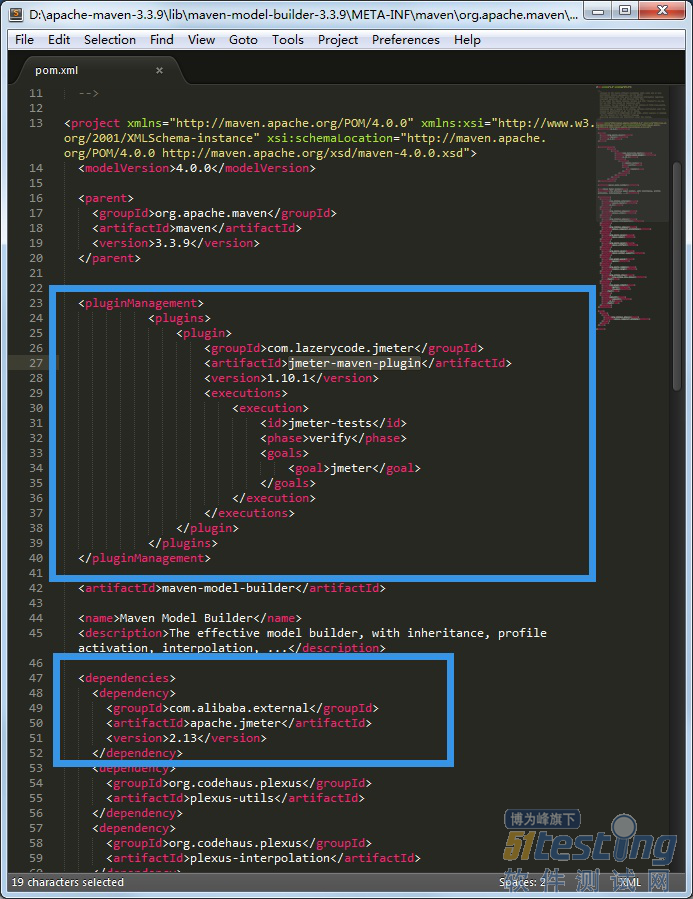
Task: Click the opening parent tag on line 16
Action: point(106,198)
